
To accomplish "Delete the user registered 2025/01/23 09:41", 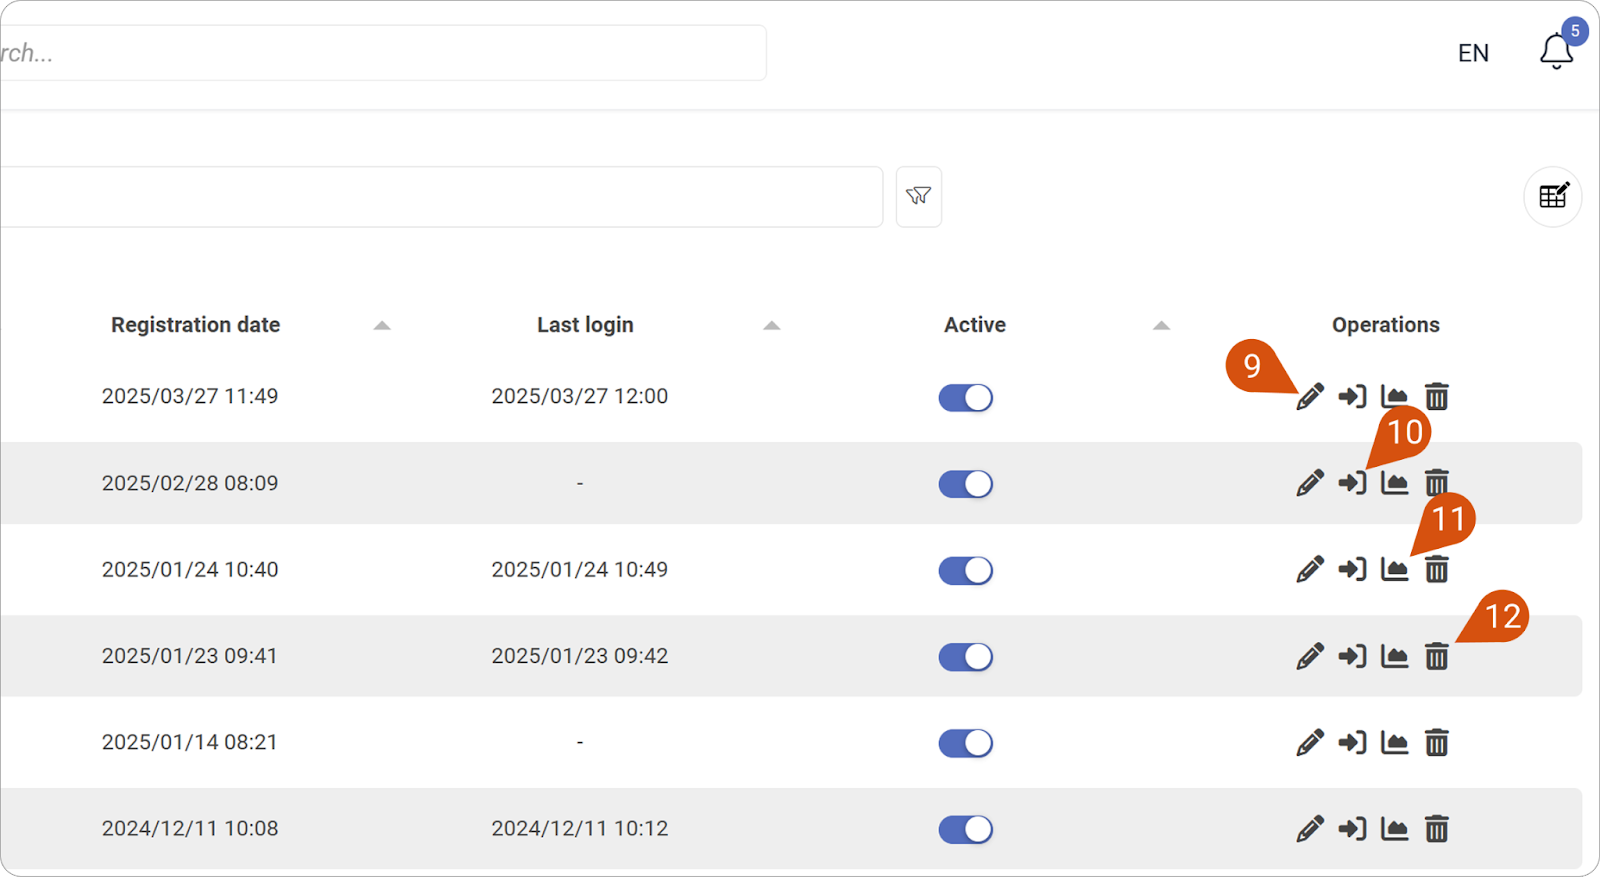I will coord(1436,656).
